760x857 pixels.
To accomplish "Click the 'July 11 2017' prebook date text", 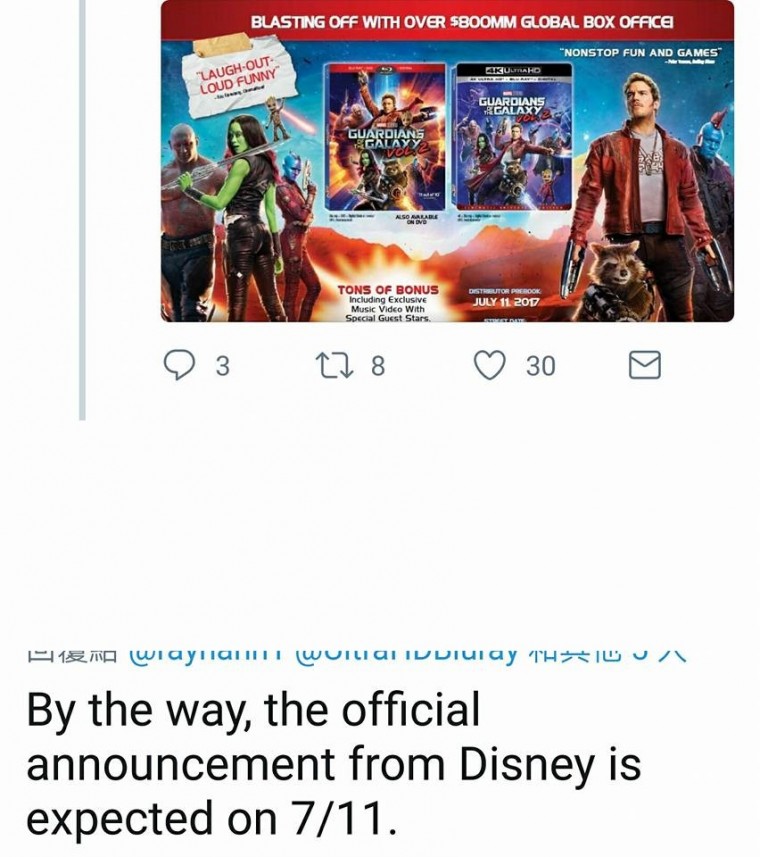I will tap(505, 302).
